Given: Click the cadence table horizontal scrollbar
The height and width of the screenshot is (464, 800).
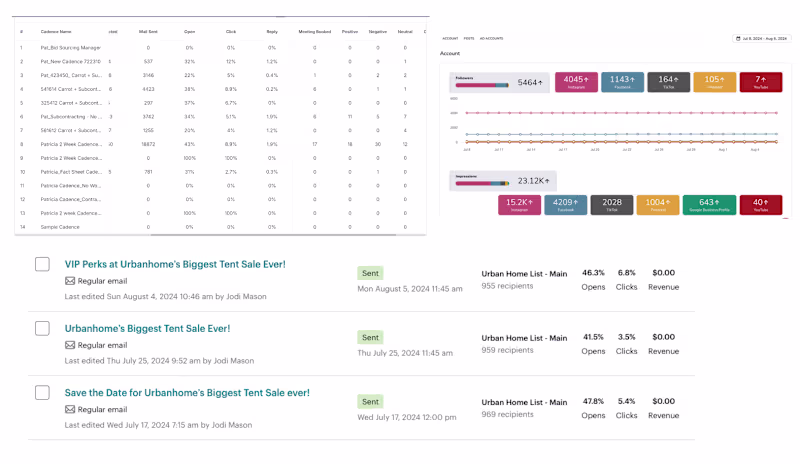Looking at the screenshot, I should (273, 235).
